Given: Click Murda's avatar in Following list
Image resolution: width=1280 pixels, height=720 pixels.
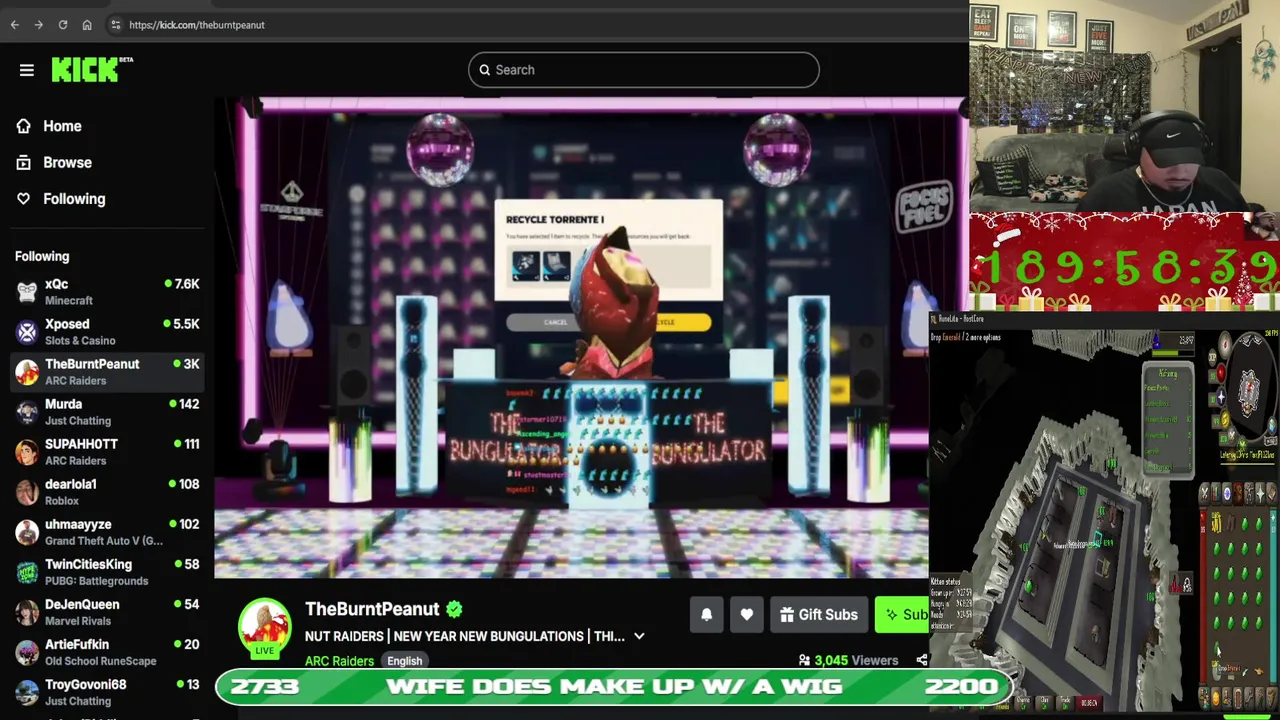Looking at the screenshot, I should point(27,412).
